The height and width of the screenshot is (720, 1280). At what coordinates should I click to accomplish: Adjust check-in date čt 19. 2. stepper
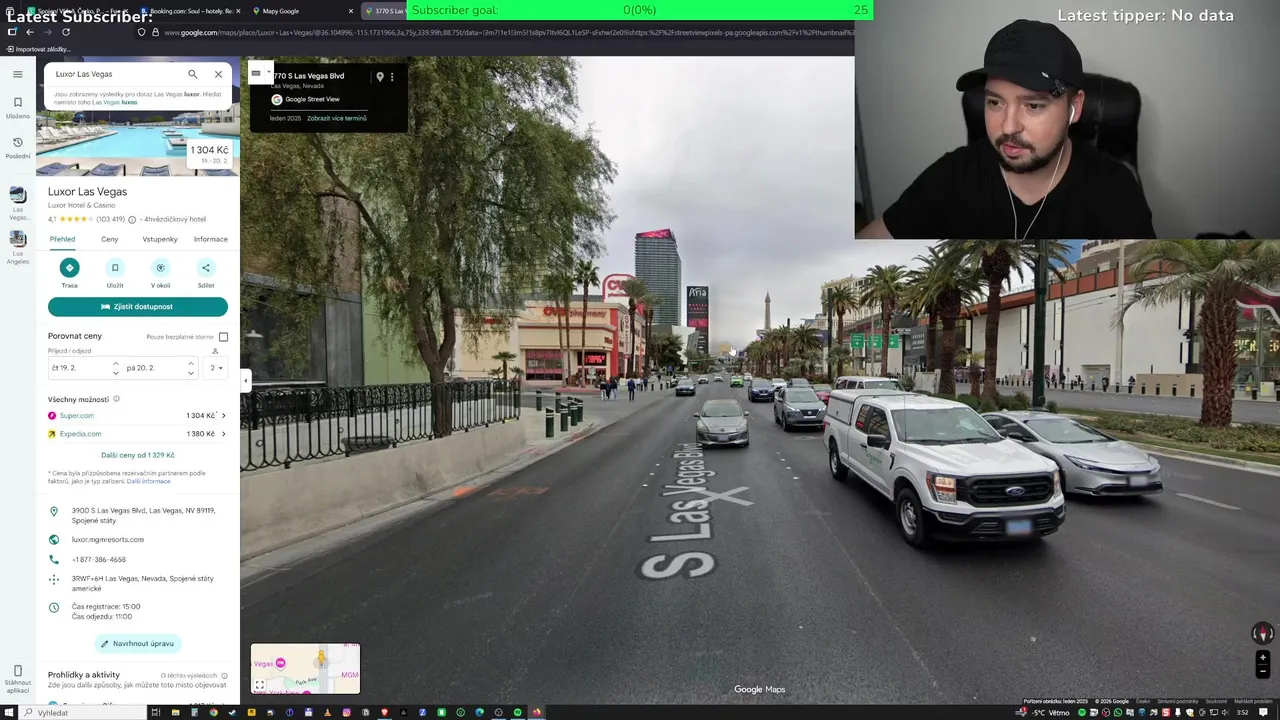coord(116,368)
